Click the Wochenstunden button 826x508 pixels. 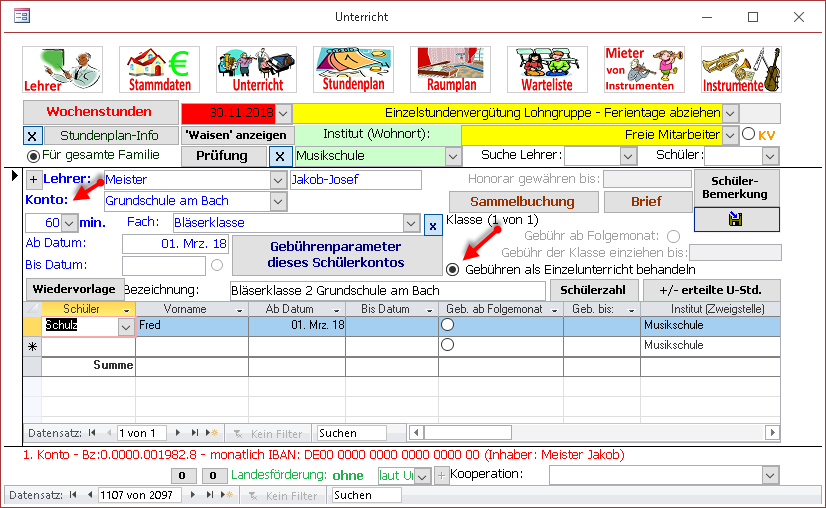tap(99, 112)
